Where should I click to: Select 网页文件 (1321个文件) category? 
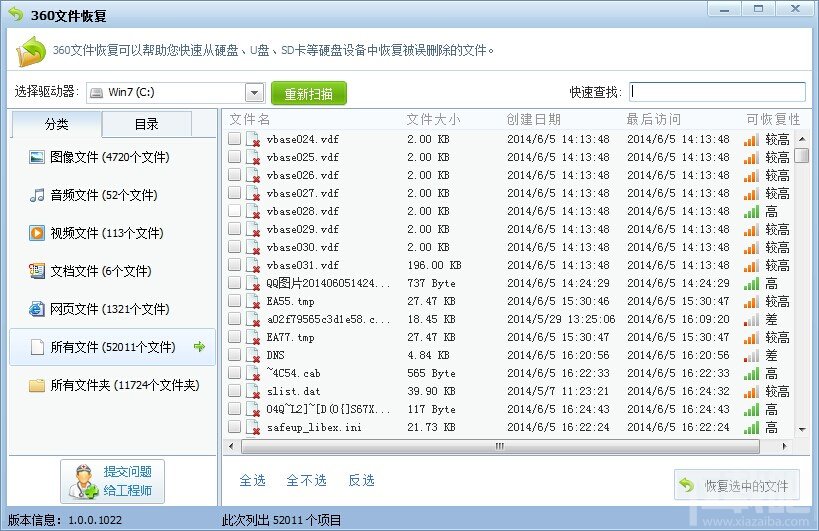[112, 309]
